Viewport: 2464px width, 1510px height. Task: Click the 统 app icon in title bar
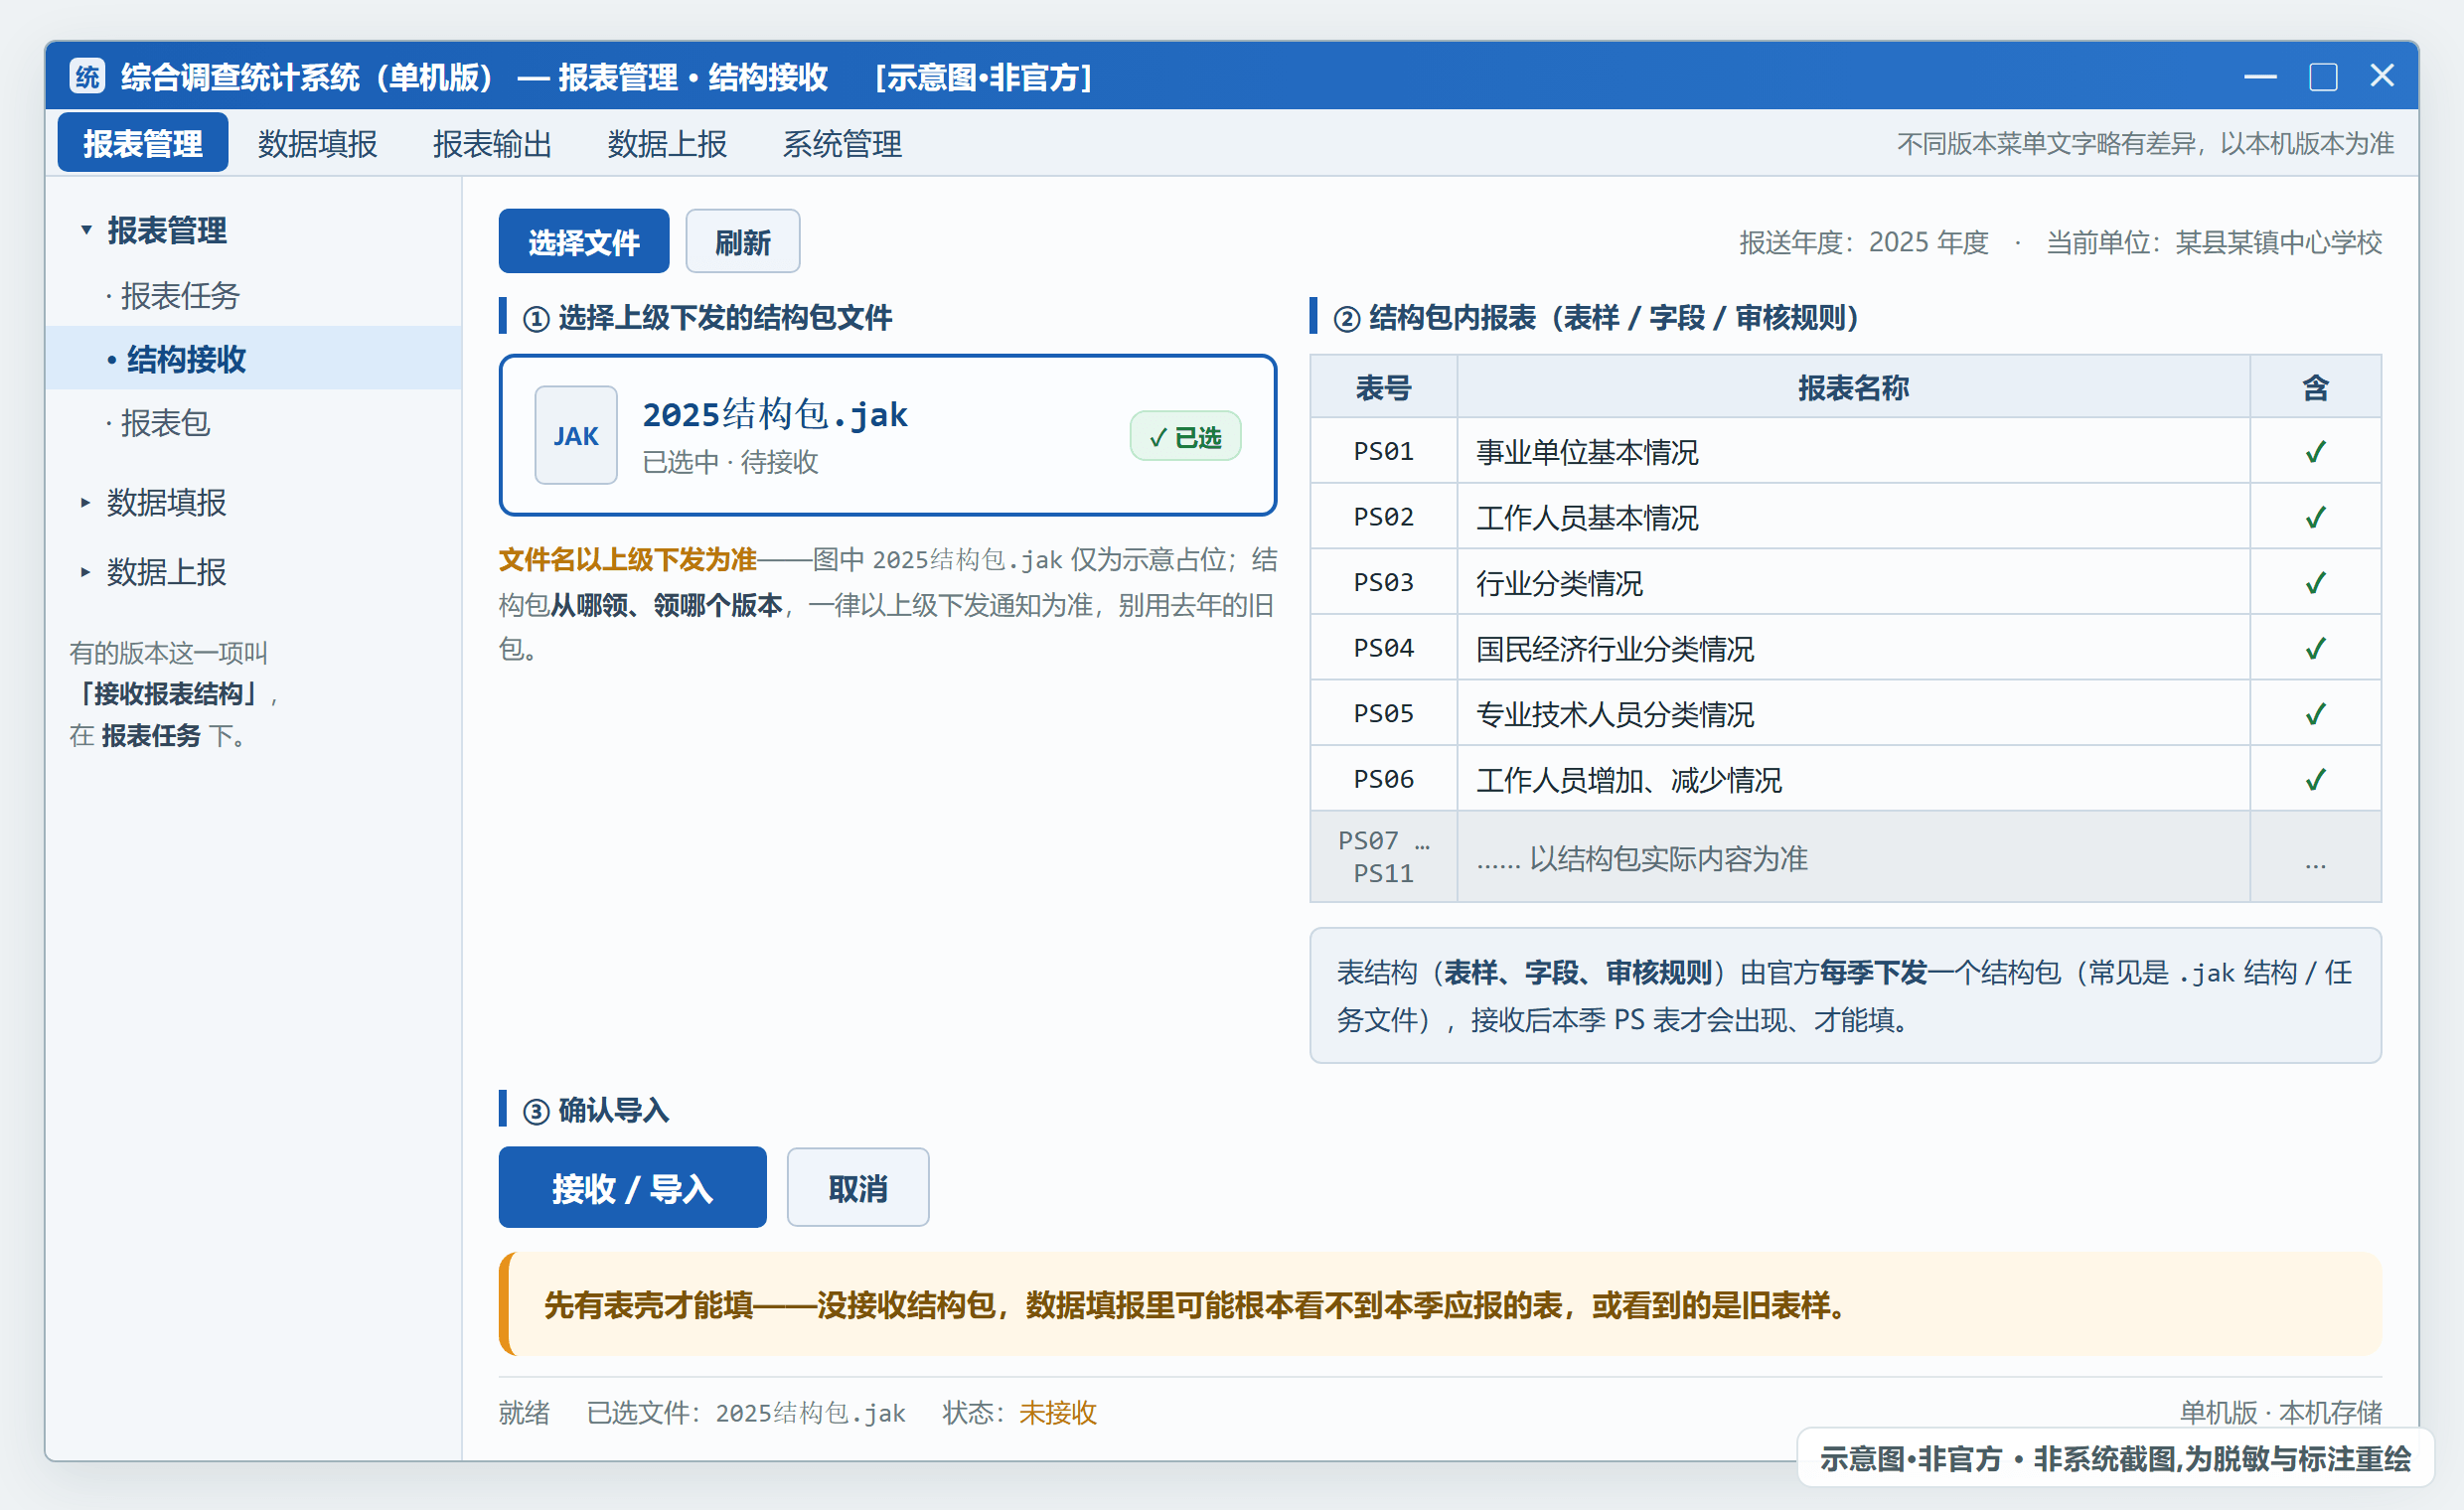87,76
